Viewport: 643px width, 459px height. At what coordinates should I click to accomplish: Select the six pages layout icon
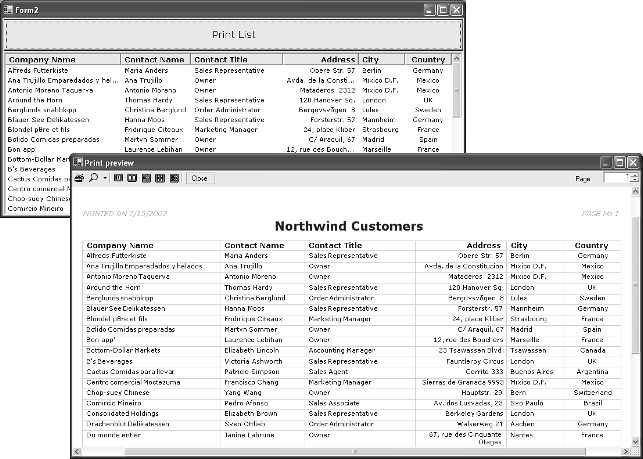174,178
